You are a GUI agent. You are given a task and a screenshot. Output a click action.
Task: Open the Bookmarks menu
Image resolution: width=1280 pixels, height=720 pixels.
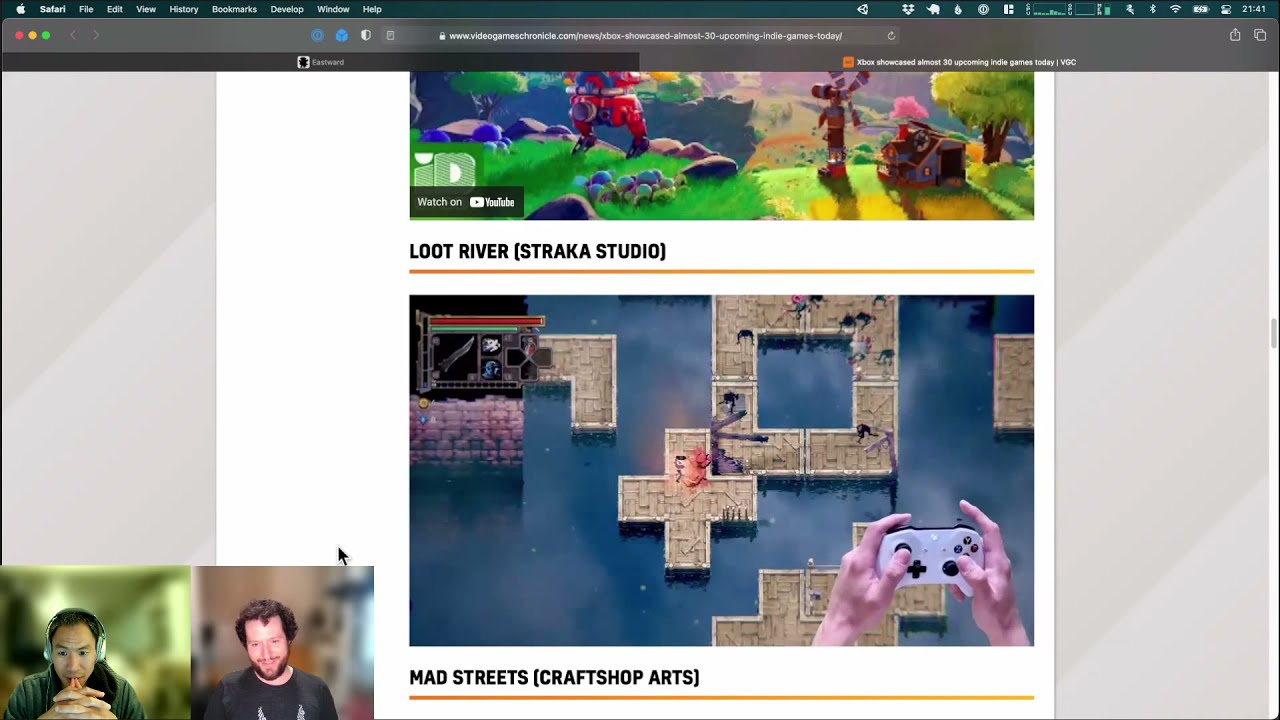(x=234, y=9)
